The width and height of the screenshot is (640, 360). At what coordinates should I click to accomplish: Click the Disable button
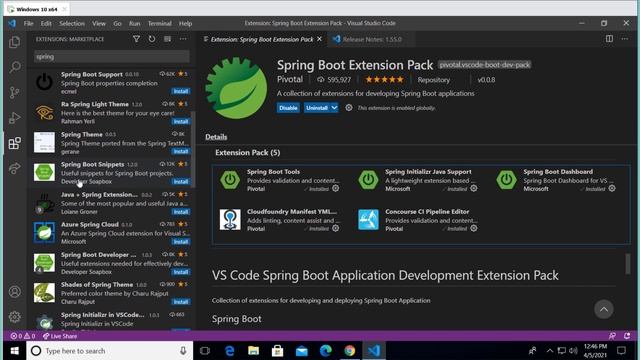[288, 108]
